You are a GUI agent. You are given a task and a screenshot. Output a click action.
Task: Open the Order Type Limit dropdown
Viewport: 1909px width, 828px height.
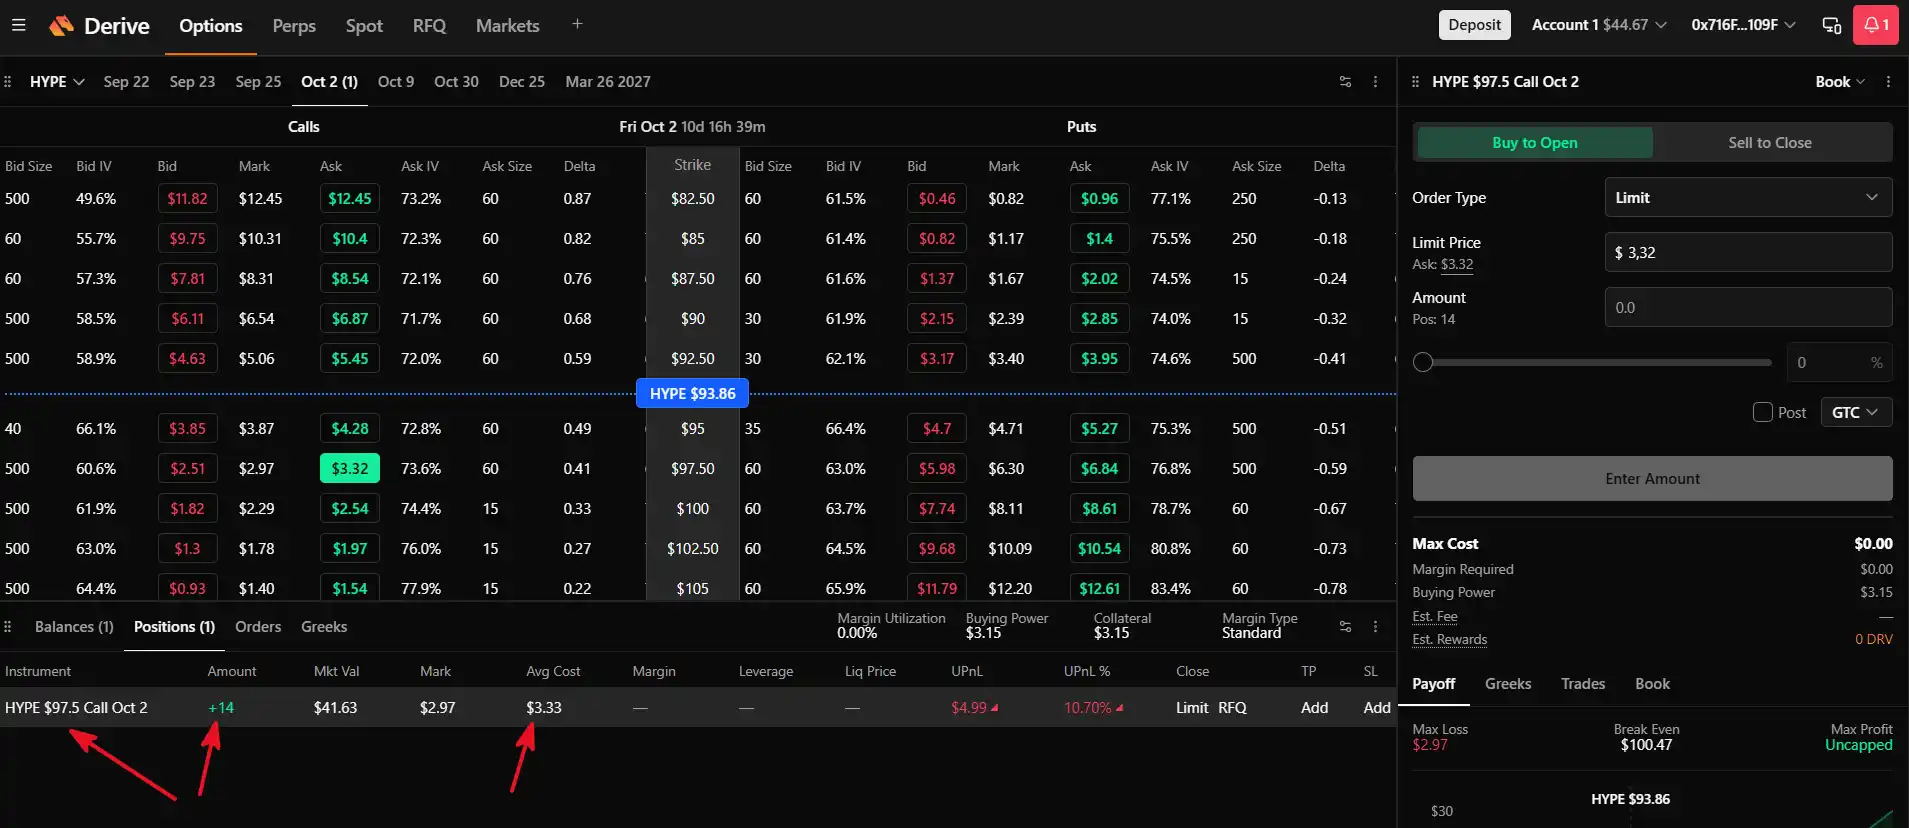(x=1748, y=198)
